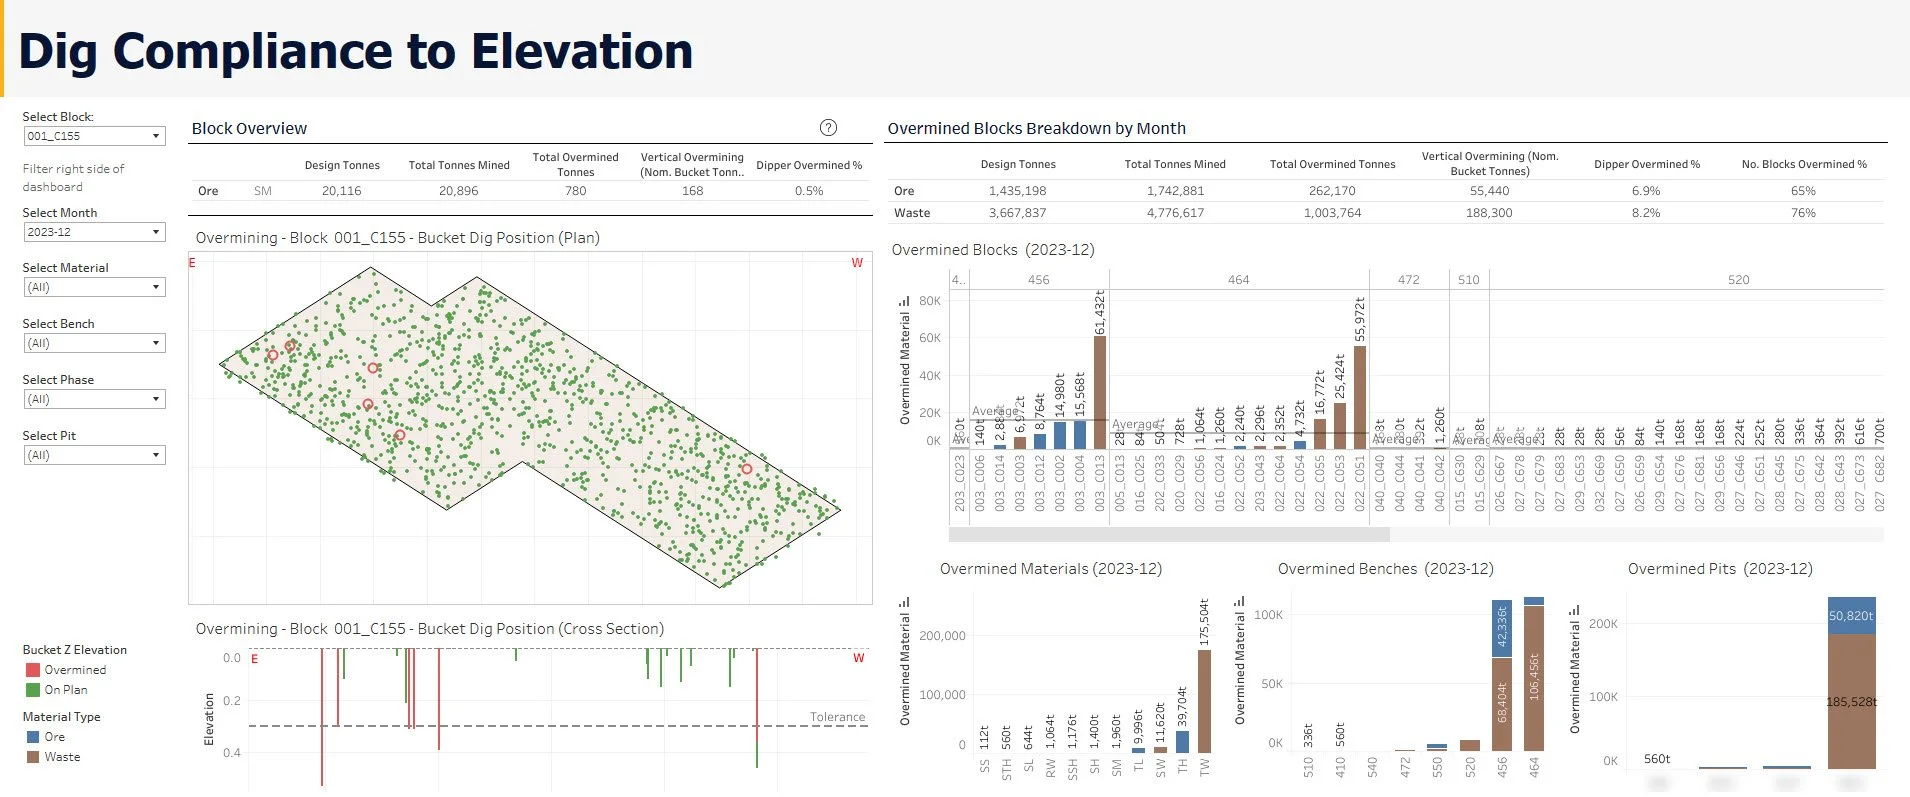Click the 560t label in Overmined Pits chart
Image resolution: width=1910 pixels, height=797 pixels.
click(x=1657, y=759)
